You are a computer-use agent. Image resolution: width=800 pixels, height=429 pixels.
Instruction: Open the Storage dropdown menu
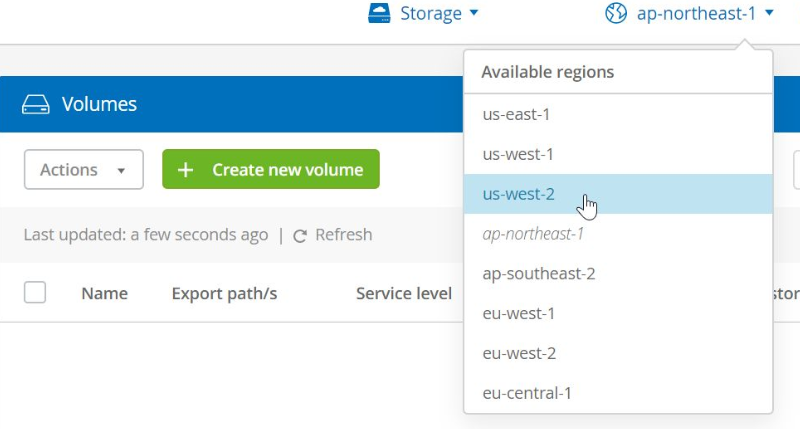point(423,13)
